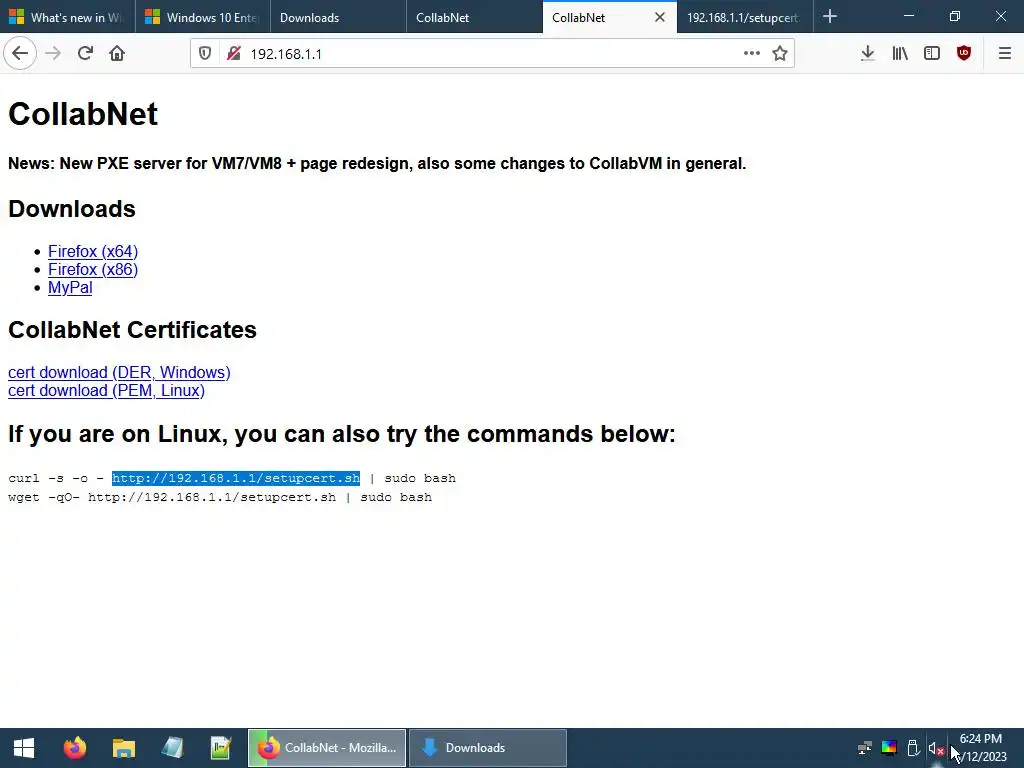Click the forward navigation arrow
Screen dimensions: 1024x768
click(x=53, y=54)
